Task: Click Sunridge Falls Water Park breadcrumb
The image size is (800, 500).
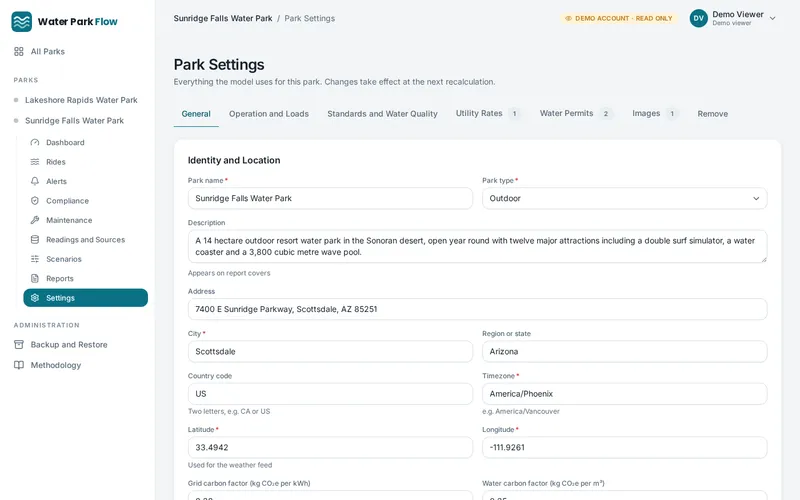Action: click(x=223, y=18)
